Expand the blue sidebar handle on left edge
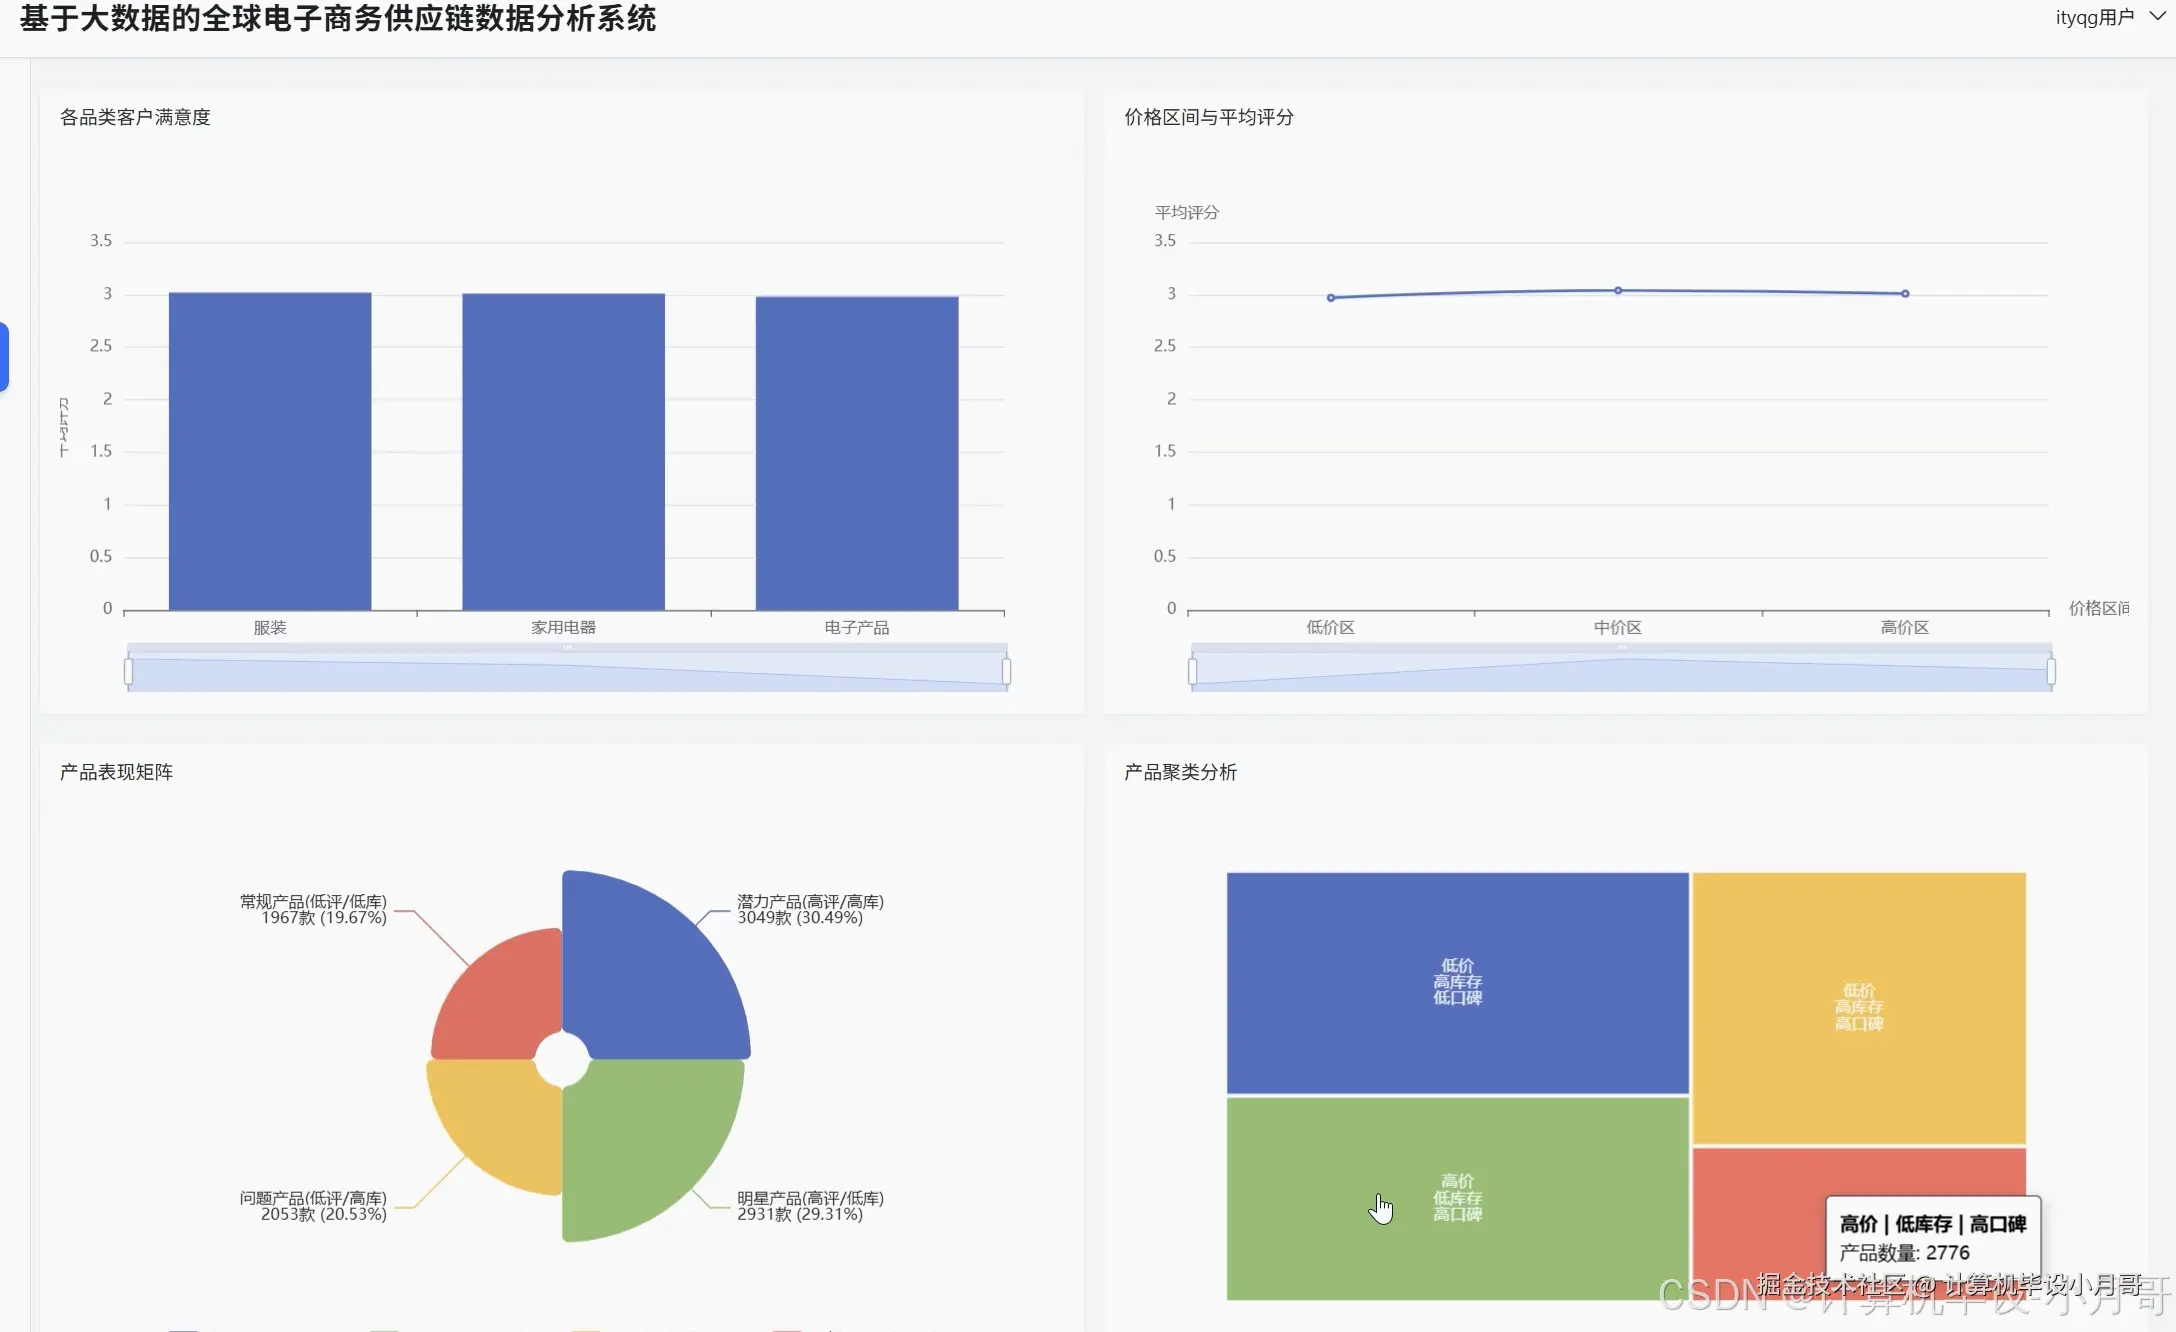This screenshot has width=2176, height=1332. (x=4, y=356)
